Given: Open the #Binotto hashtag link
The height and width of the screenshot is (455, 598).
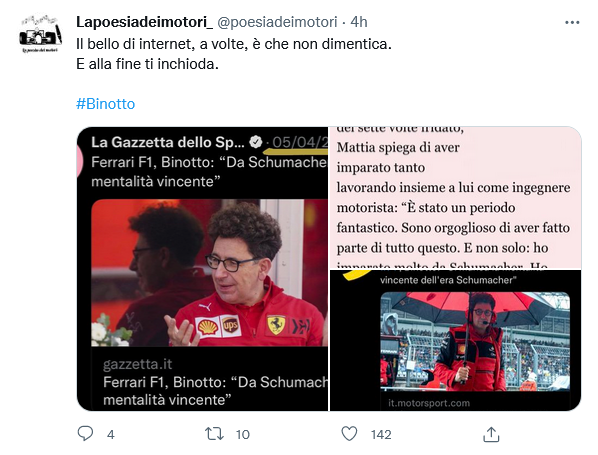Looking at the screenshot, I should 106,104.
